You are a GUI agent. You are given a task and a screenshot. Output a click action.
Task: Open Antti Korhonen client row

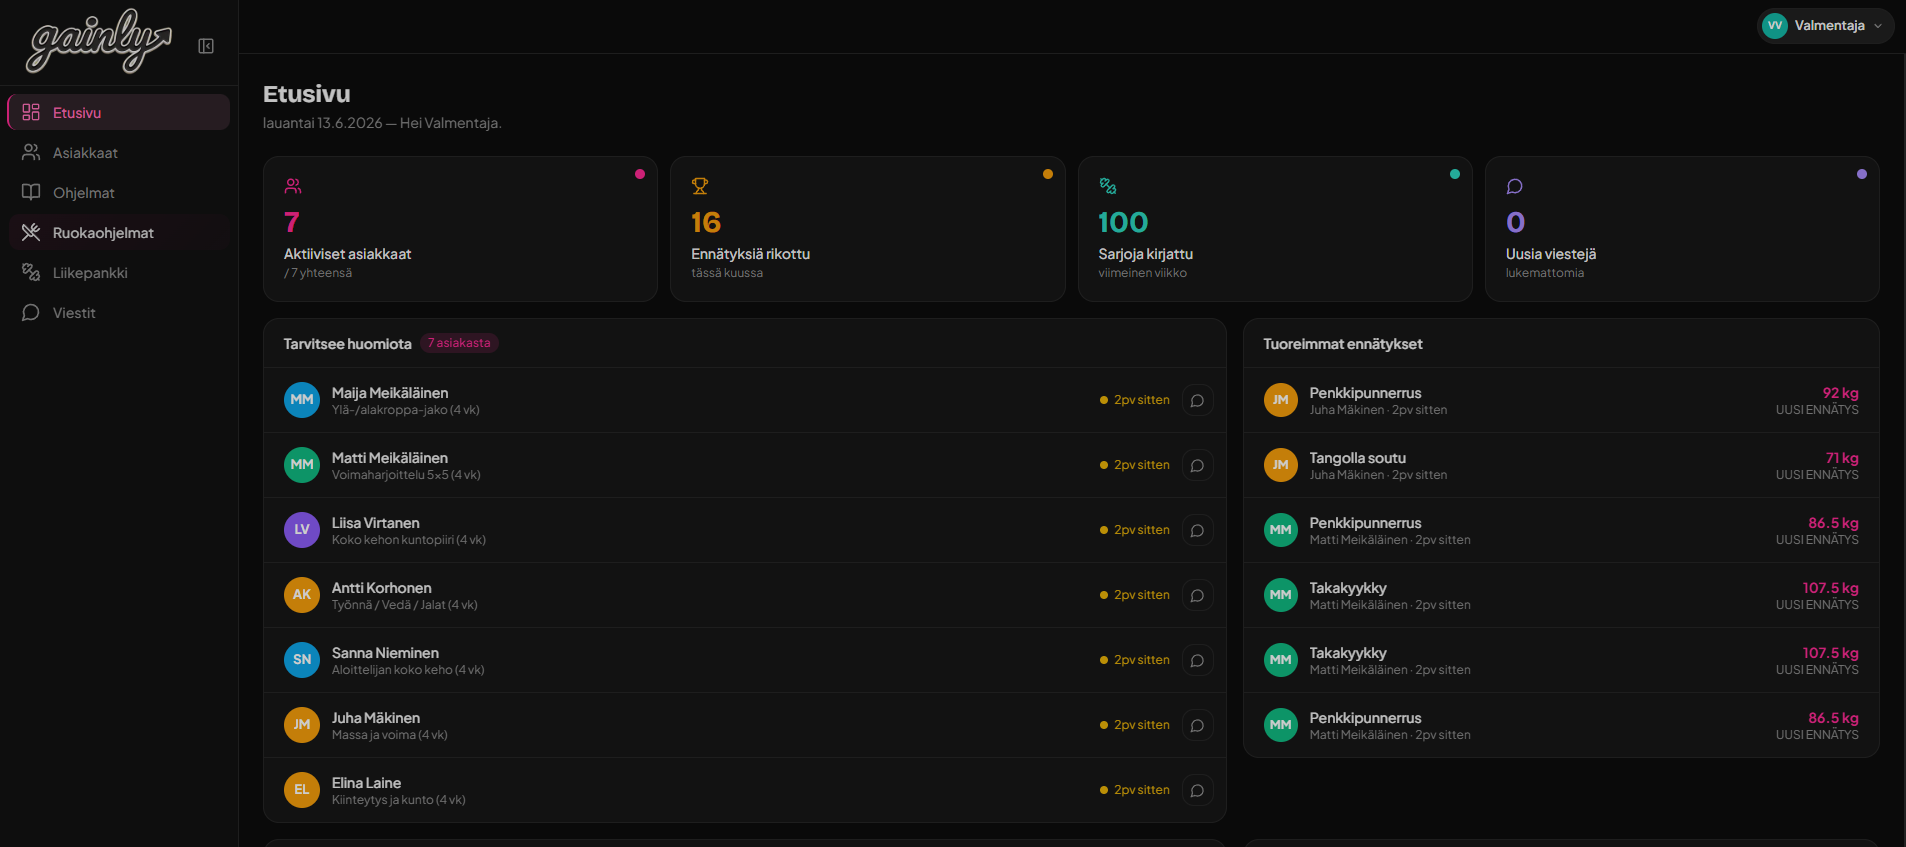click(x=744, y=595)
